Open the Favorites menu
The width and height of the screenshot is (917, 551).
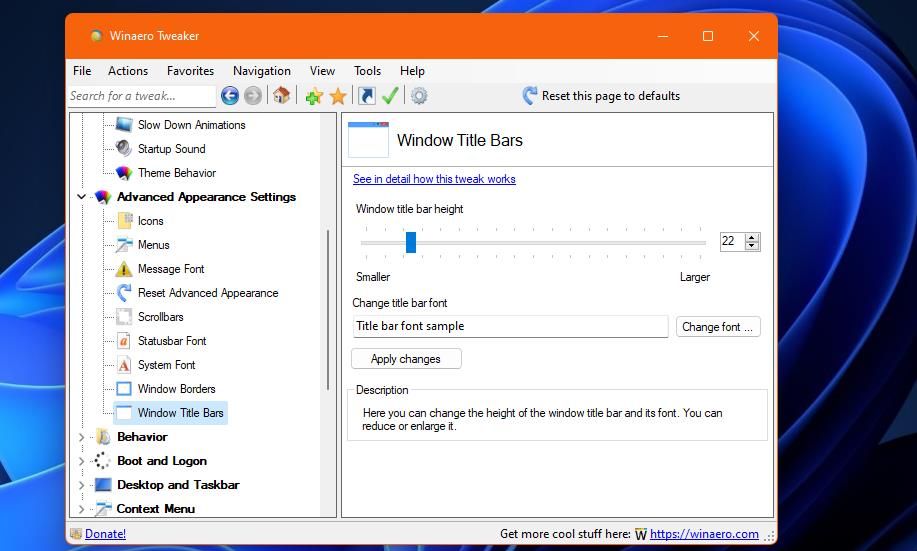[x=190, y=71]
